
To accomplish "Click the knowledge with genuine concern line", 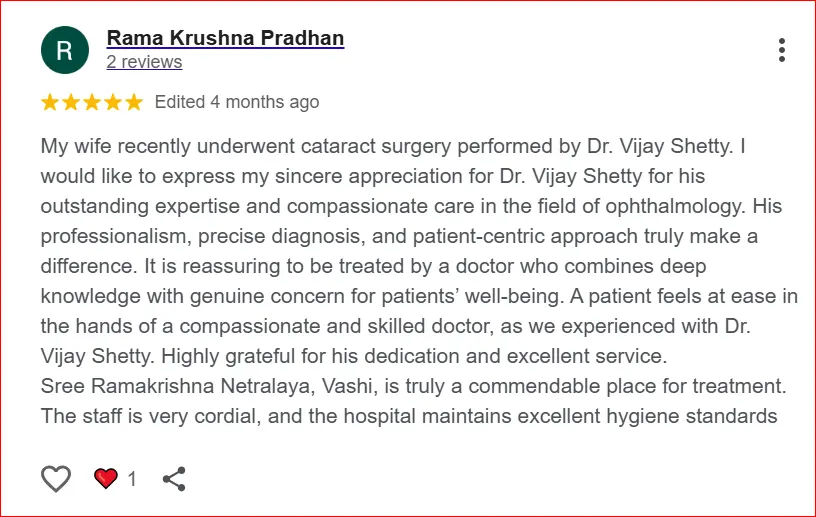I will click(419, 296).
